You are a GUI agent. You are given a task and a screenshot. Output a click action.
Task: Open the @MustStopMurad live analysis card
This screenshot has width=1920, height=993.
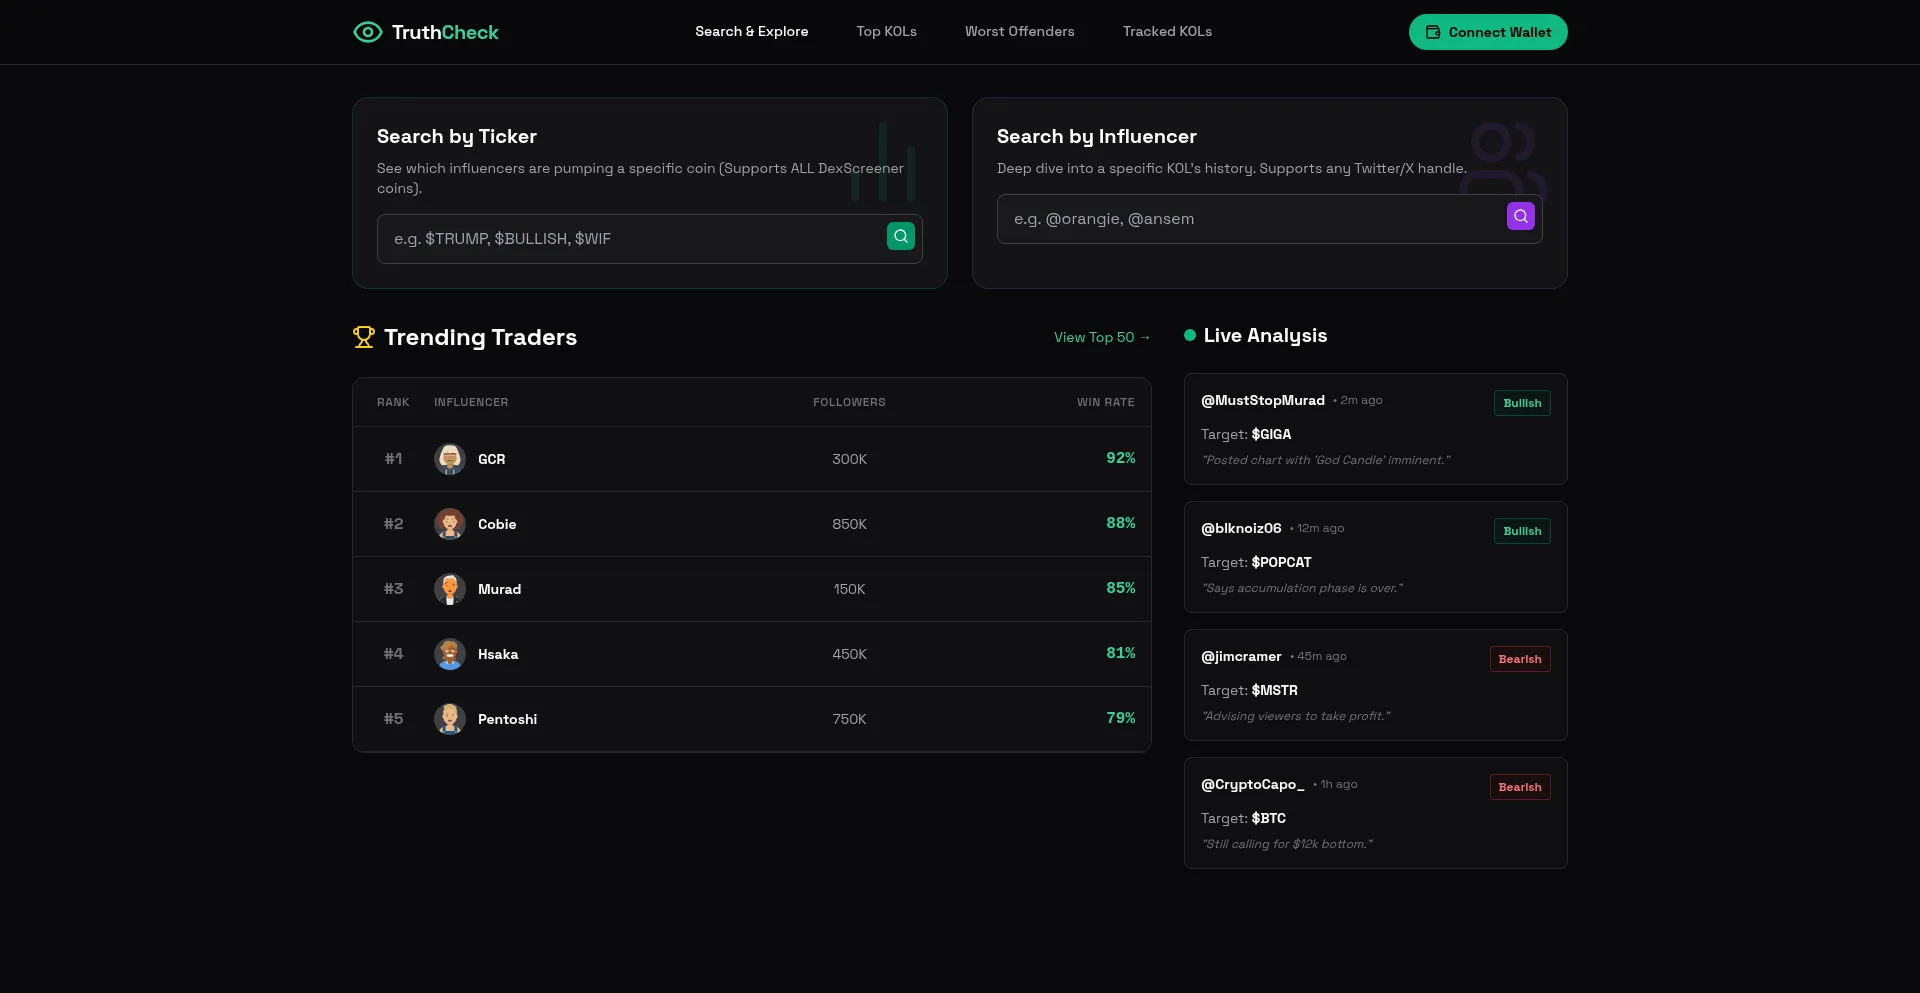pos(1375,429)
